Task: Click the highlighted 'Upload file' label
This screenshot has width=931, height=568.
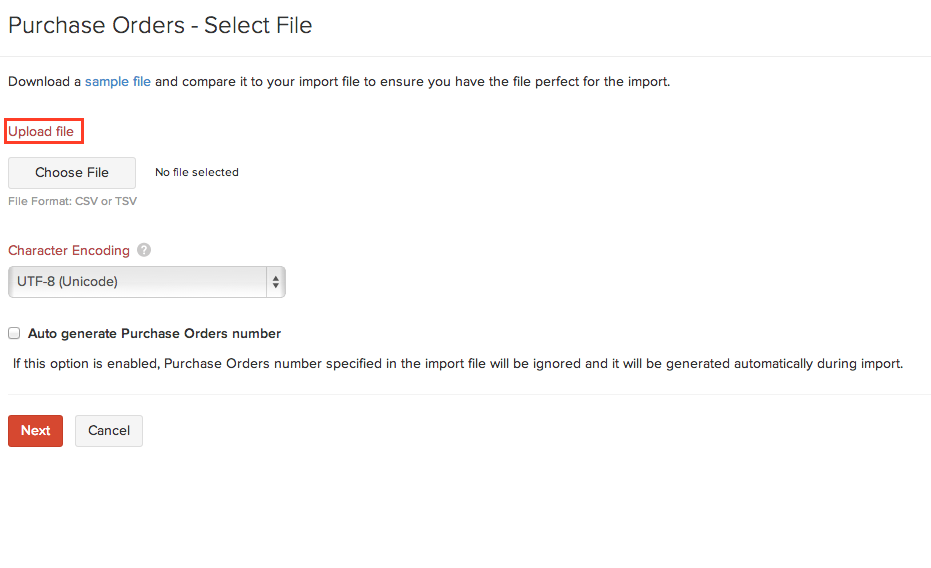Action: point(41,131)
